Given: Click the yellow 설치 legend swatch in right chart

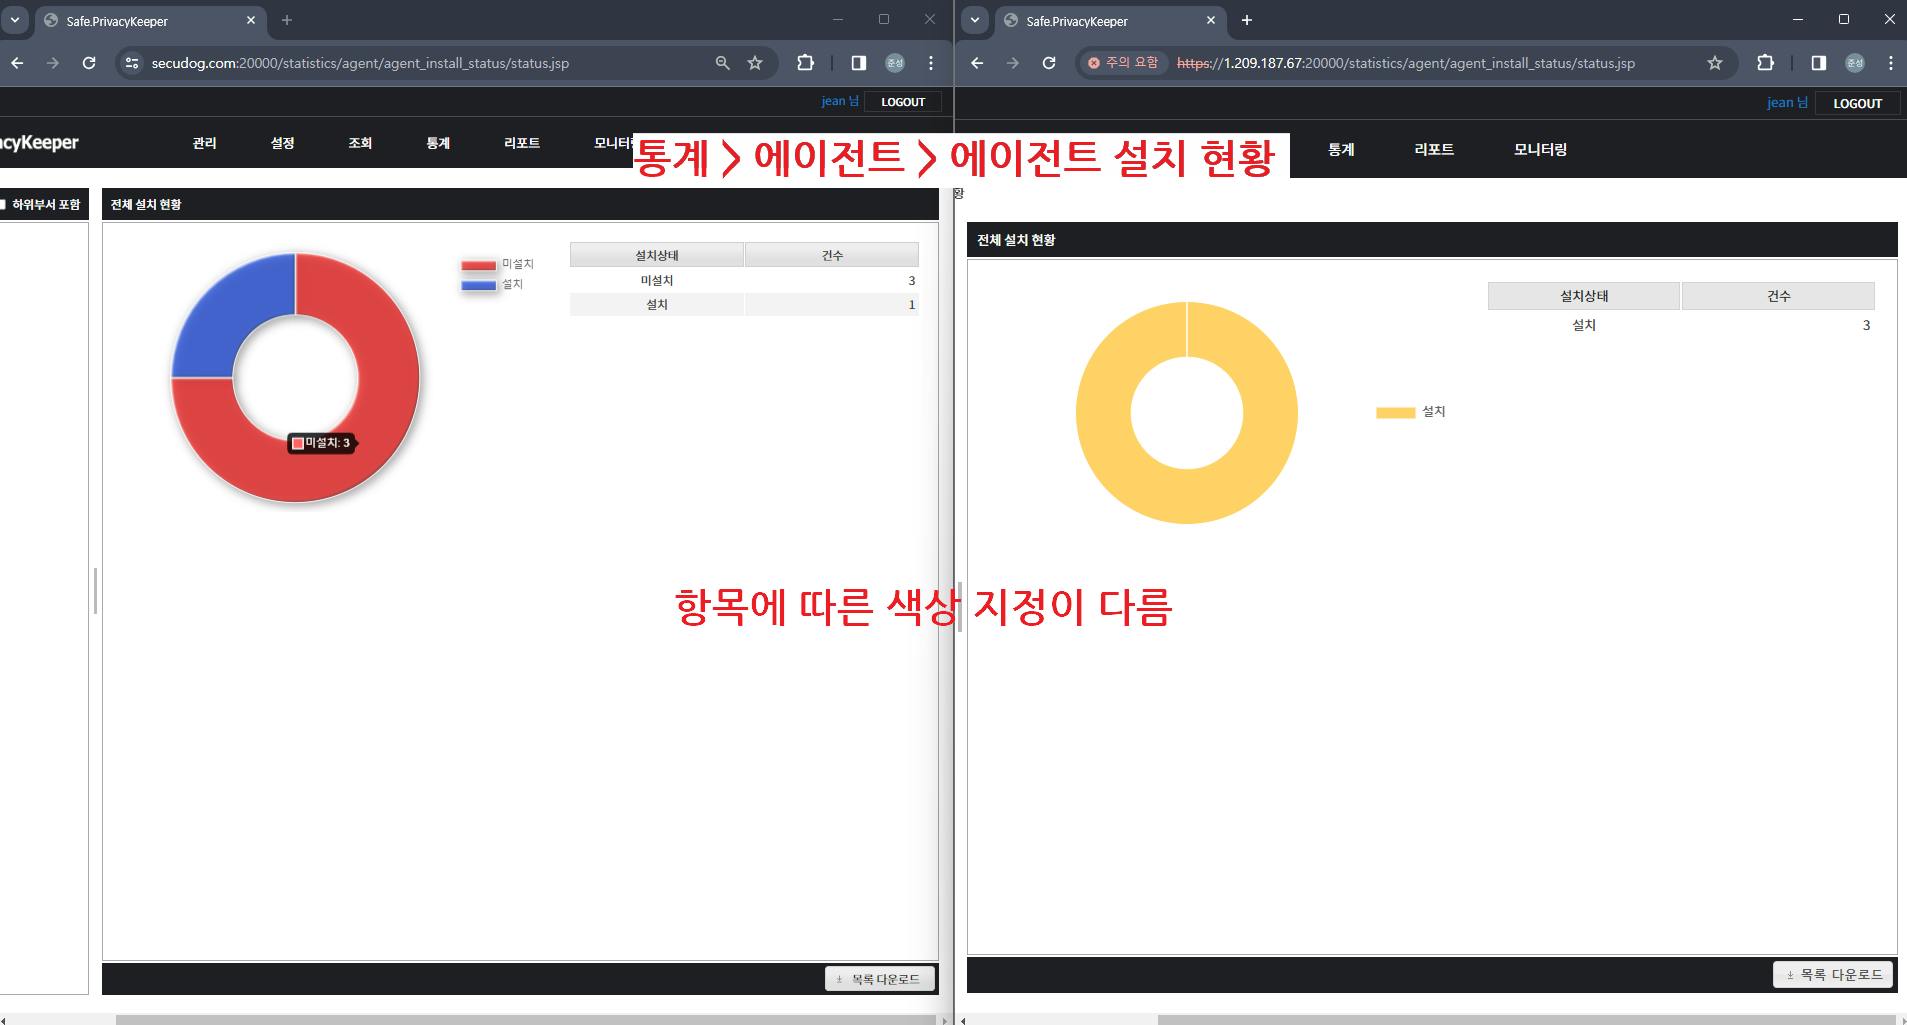Looking at the screenshot, I should tap(1395, 412).
